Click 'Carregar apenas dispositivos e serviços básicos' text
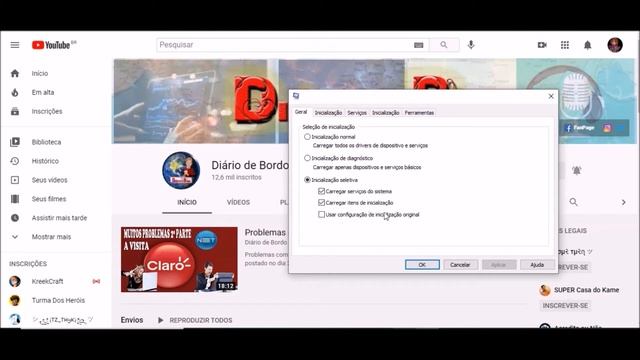This screenshot has width=640, height=360. [367, 167]
